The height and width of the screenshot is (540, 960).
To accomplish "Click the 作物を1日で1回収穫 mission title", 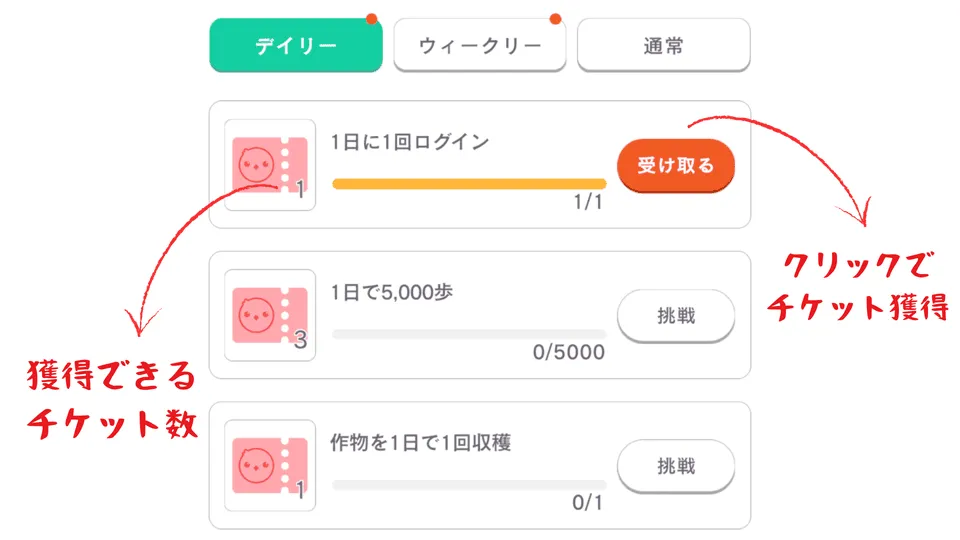I will [420, 442].
